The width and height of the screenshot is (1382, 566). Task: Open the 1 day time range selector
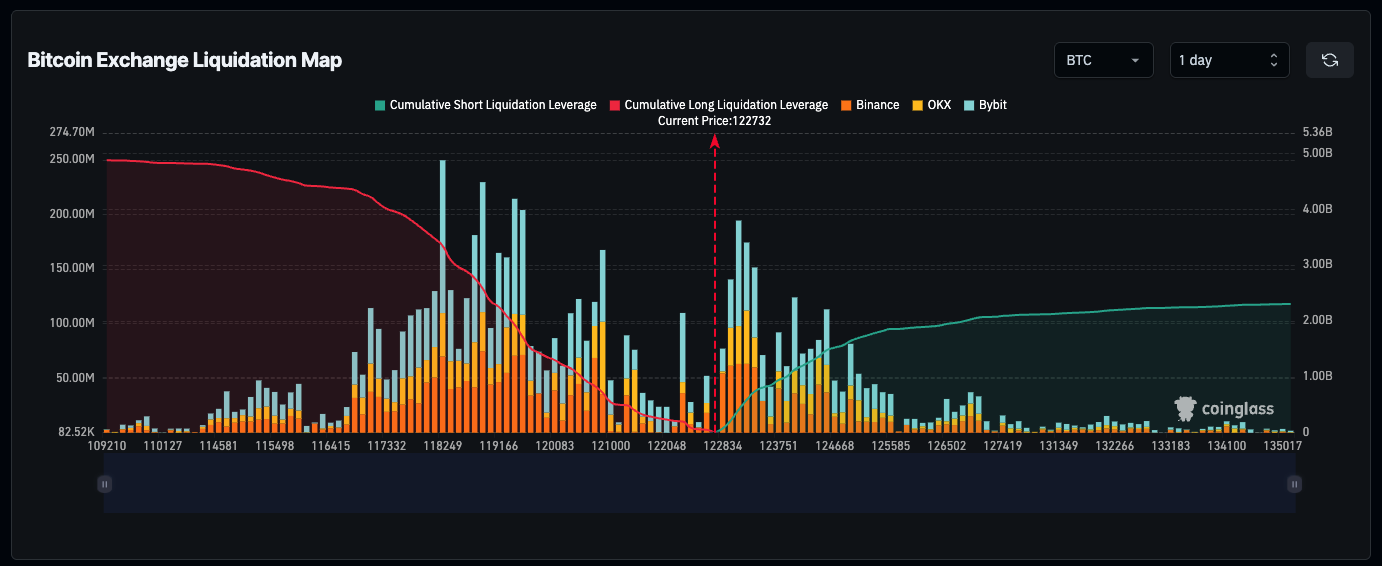pos(1229,60)
